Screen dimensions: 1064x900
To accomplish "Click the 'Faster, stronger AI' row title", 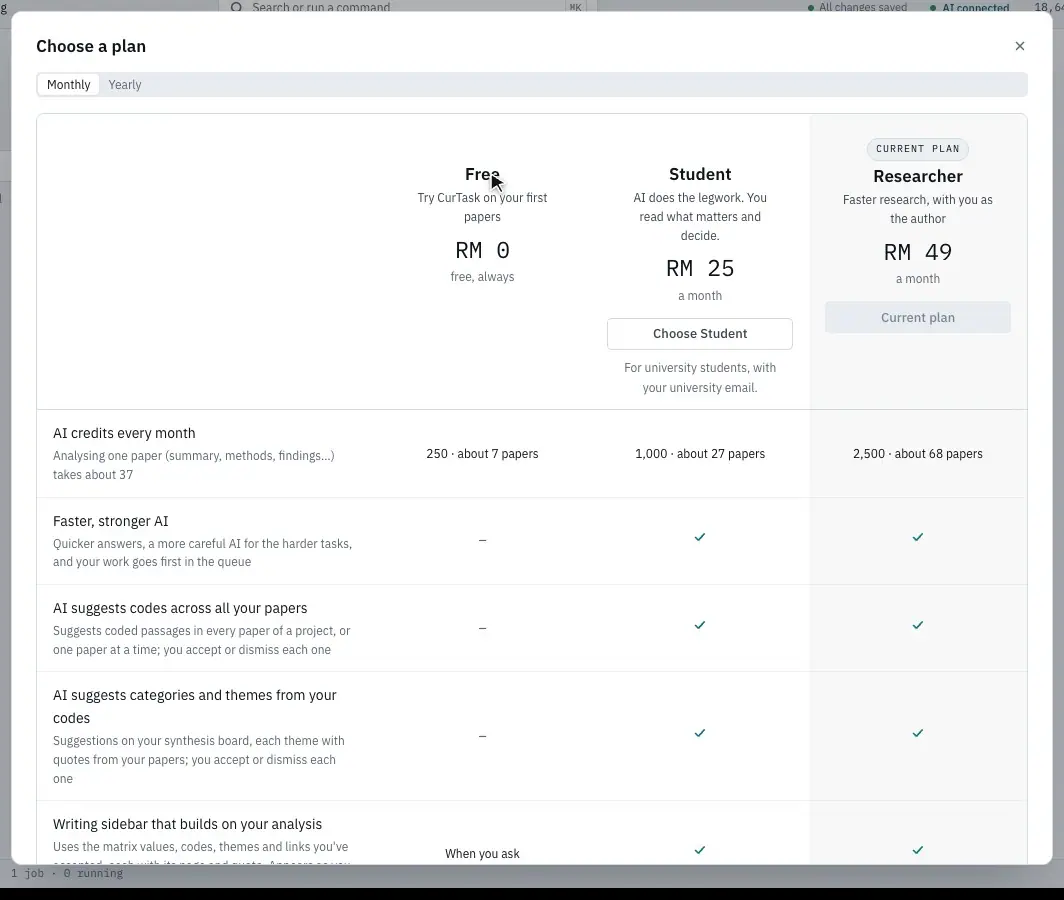I will pos(111,521).
